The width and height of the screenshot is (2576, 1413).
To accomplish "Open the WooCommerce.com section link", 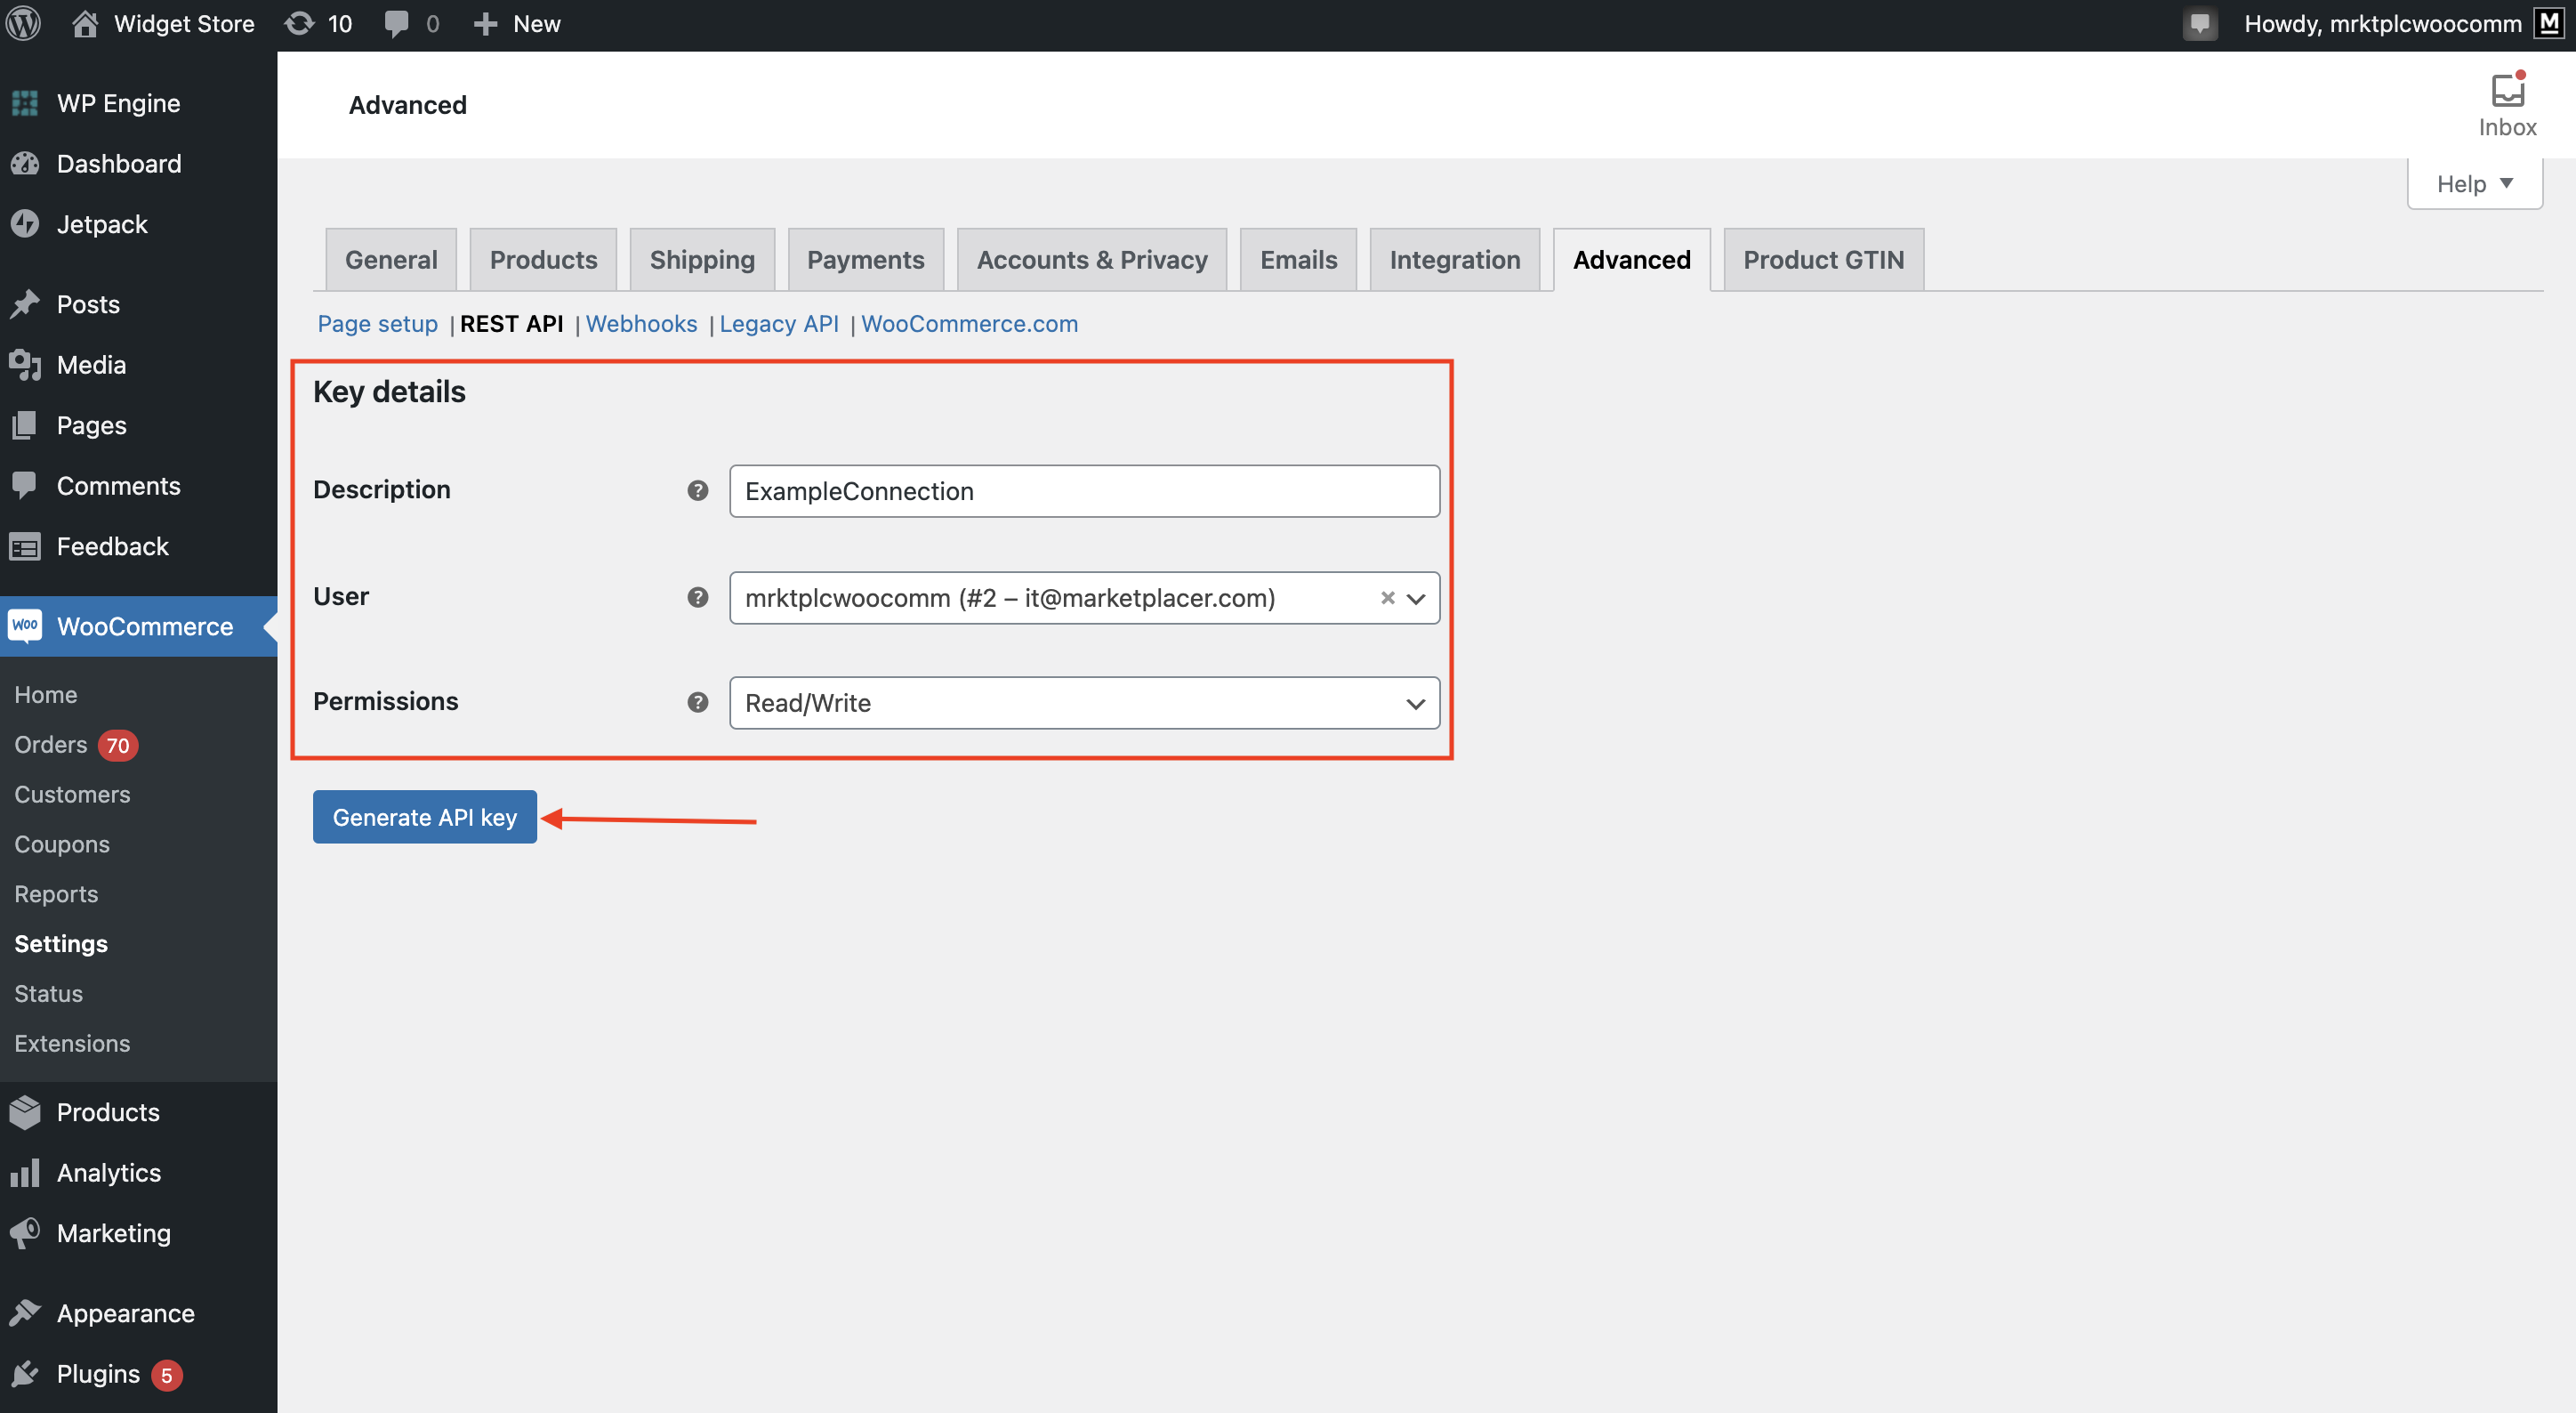I will pos(969,324).
